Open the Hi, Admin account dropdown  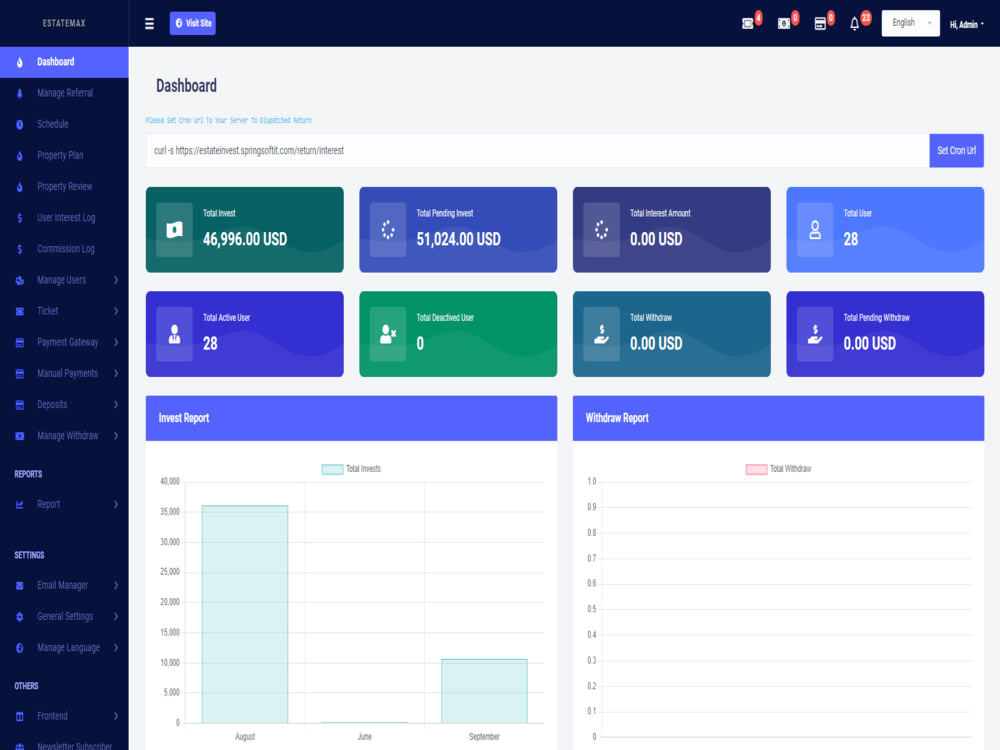966,24
